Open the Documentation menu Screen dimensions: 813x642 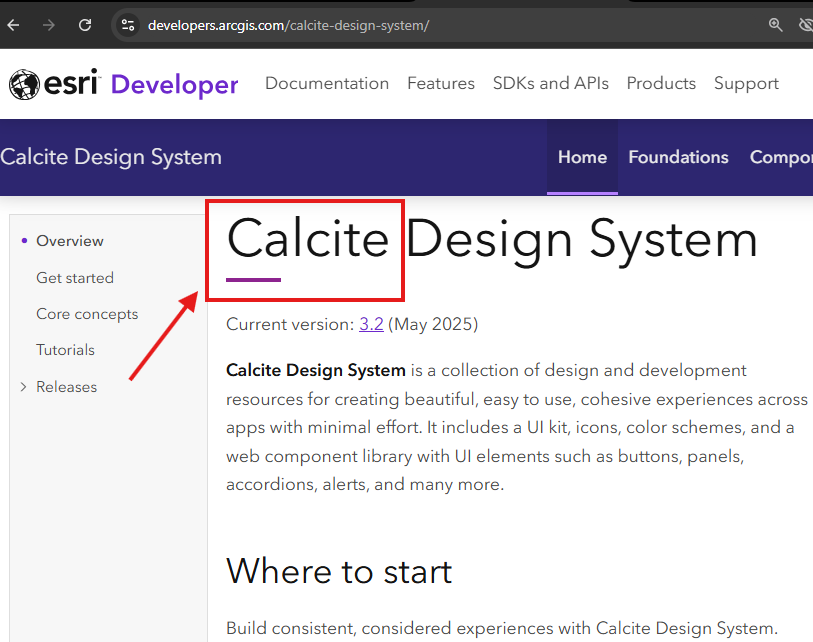click(327, 83)
